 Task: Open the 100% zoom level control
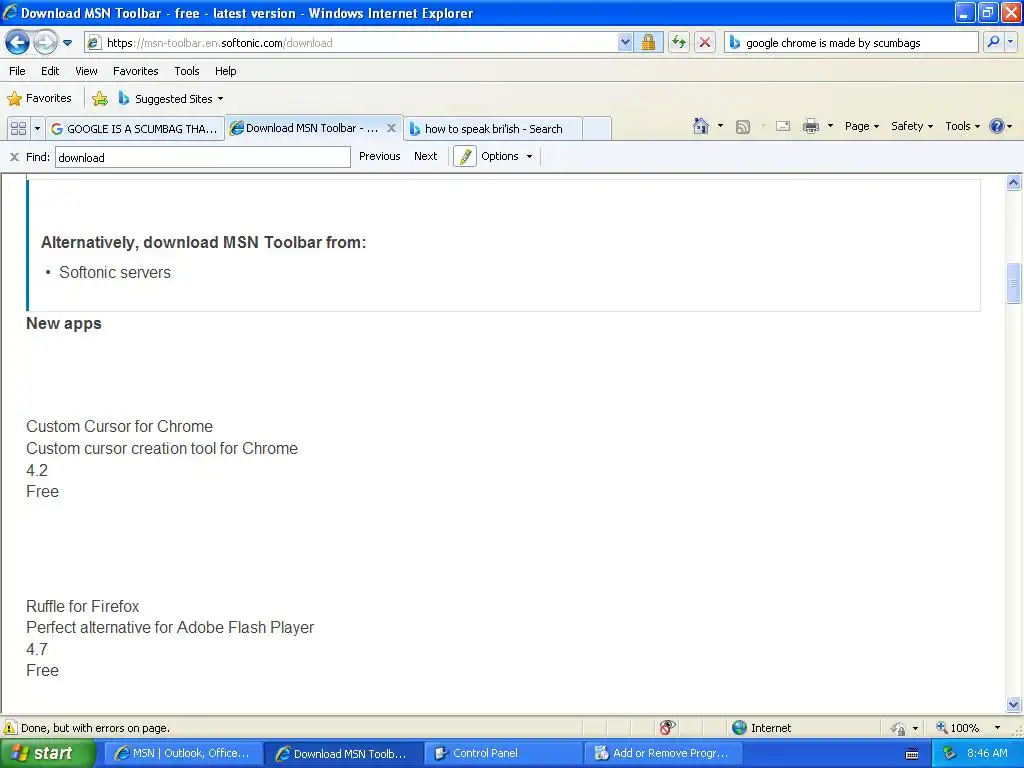click(x=968, y=728)
